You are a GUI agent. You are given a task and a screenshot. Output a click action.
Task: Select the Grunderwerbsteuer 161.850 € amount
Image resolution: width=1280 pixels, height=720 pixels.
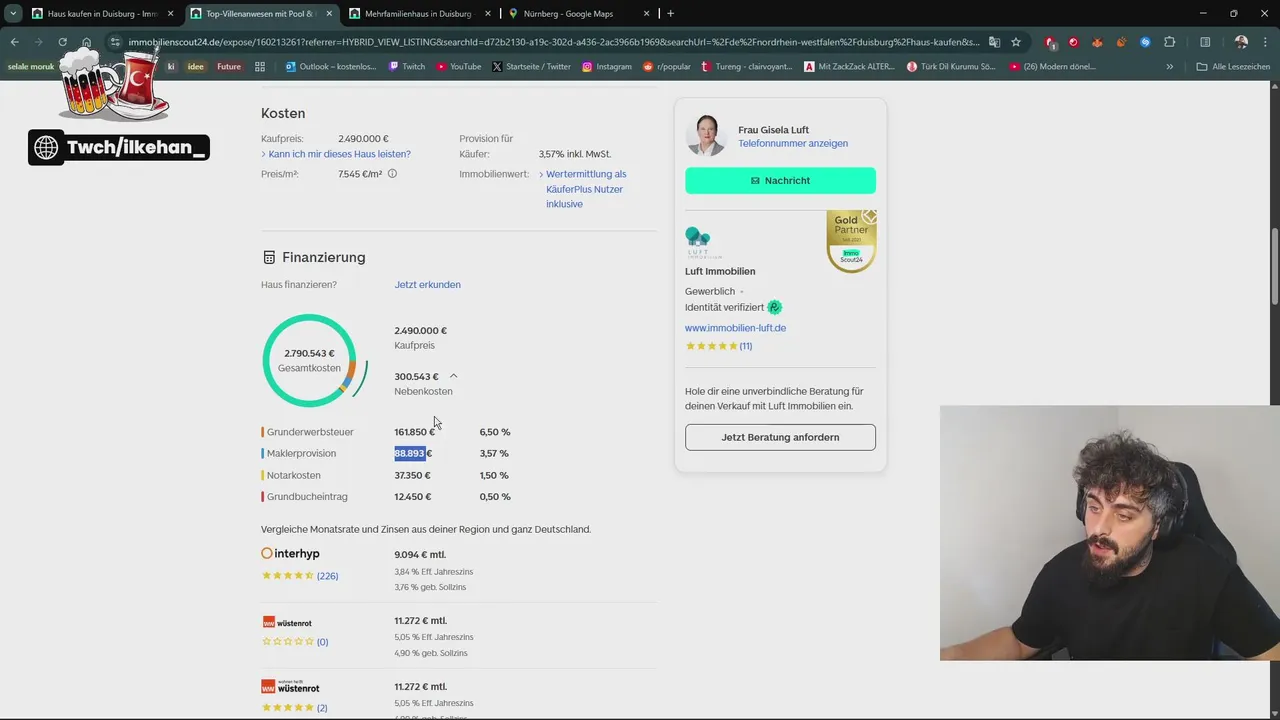pos(414,432)
